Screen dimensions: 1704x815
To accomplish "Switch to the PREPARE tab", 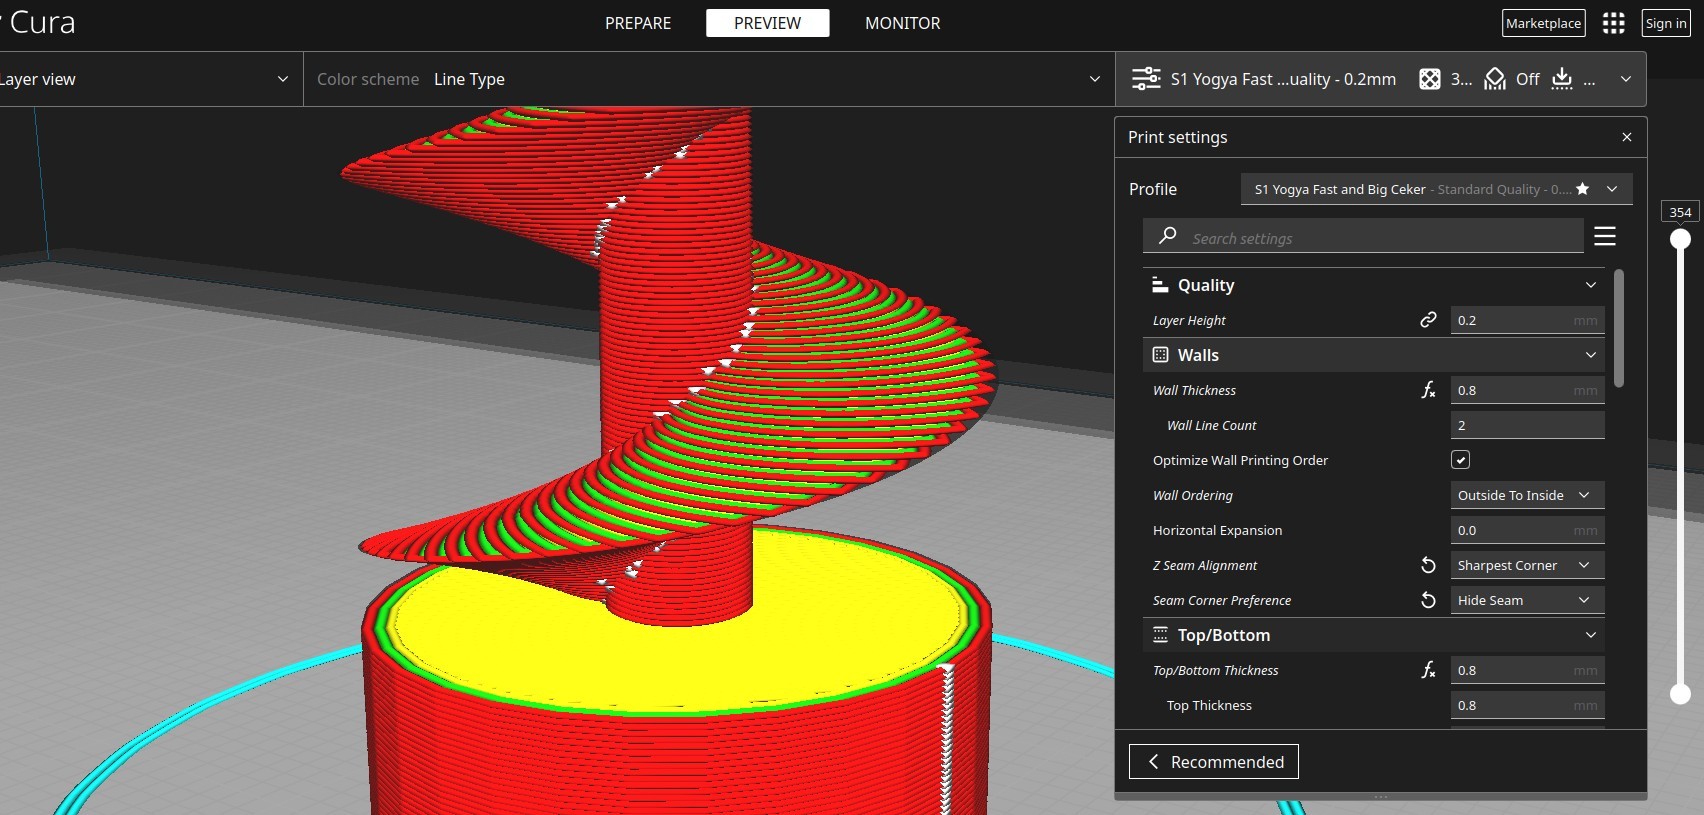I will [638, 23].
